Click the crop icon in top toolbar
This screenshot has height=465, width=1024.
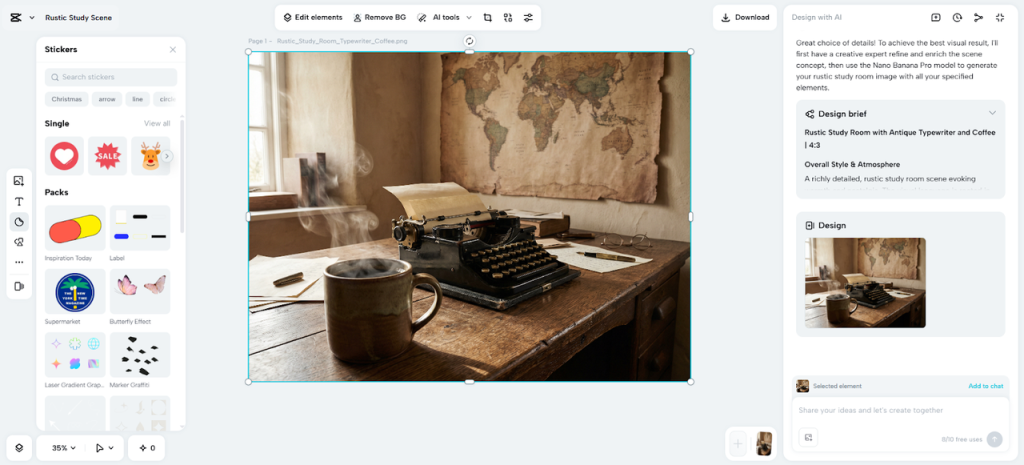487,18
